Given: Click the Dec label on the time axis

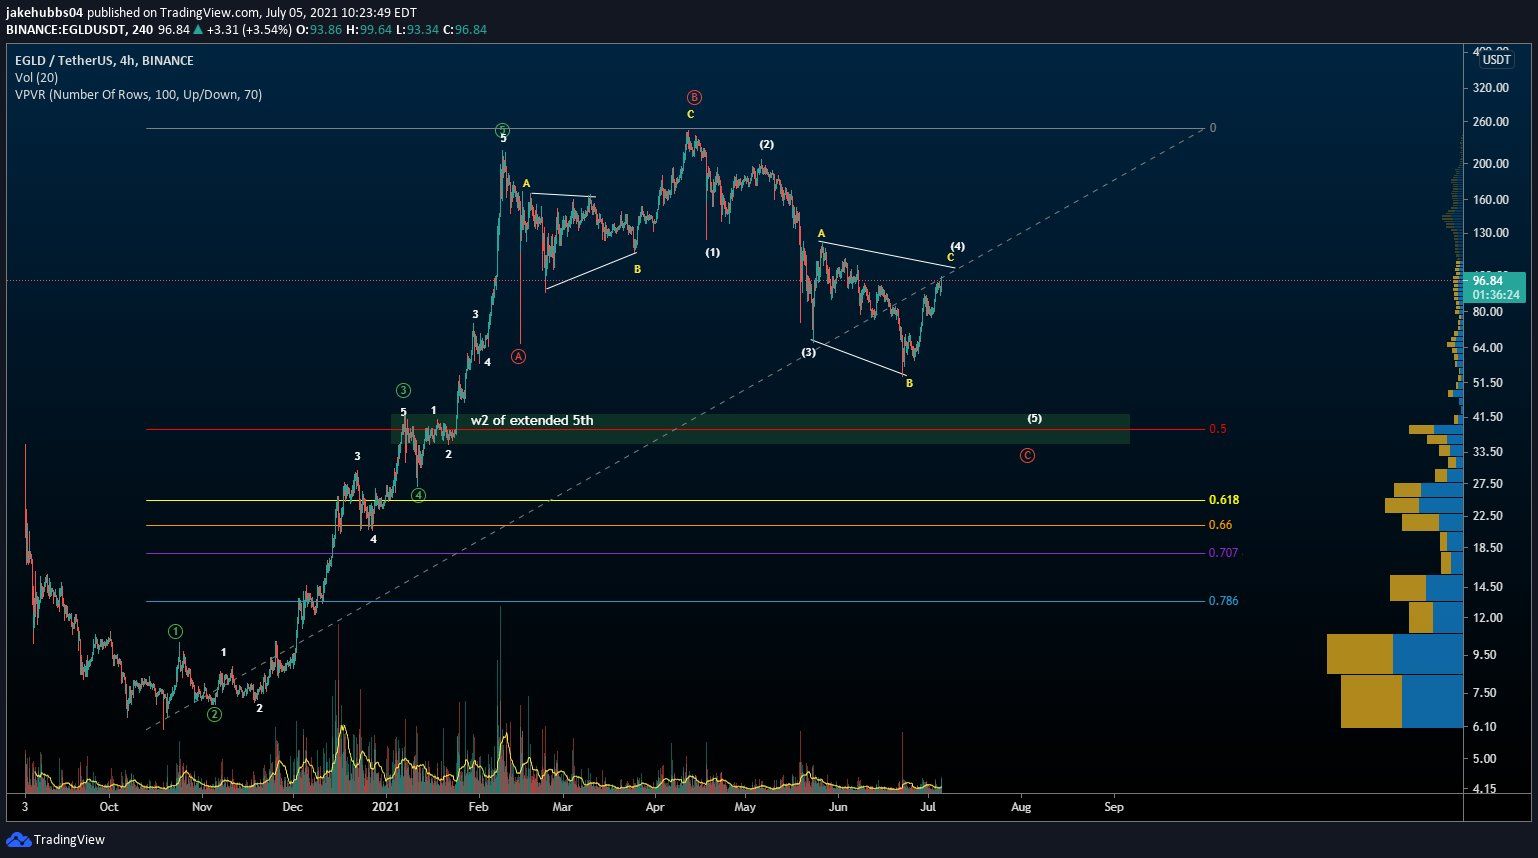Looking at the screenshot, I should (292, 807).
